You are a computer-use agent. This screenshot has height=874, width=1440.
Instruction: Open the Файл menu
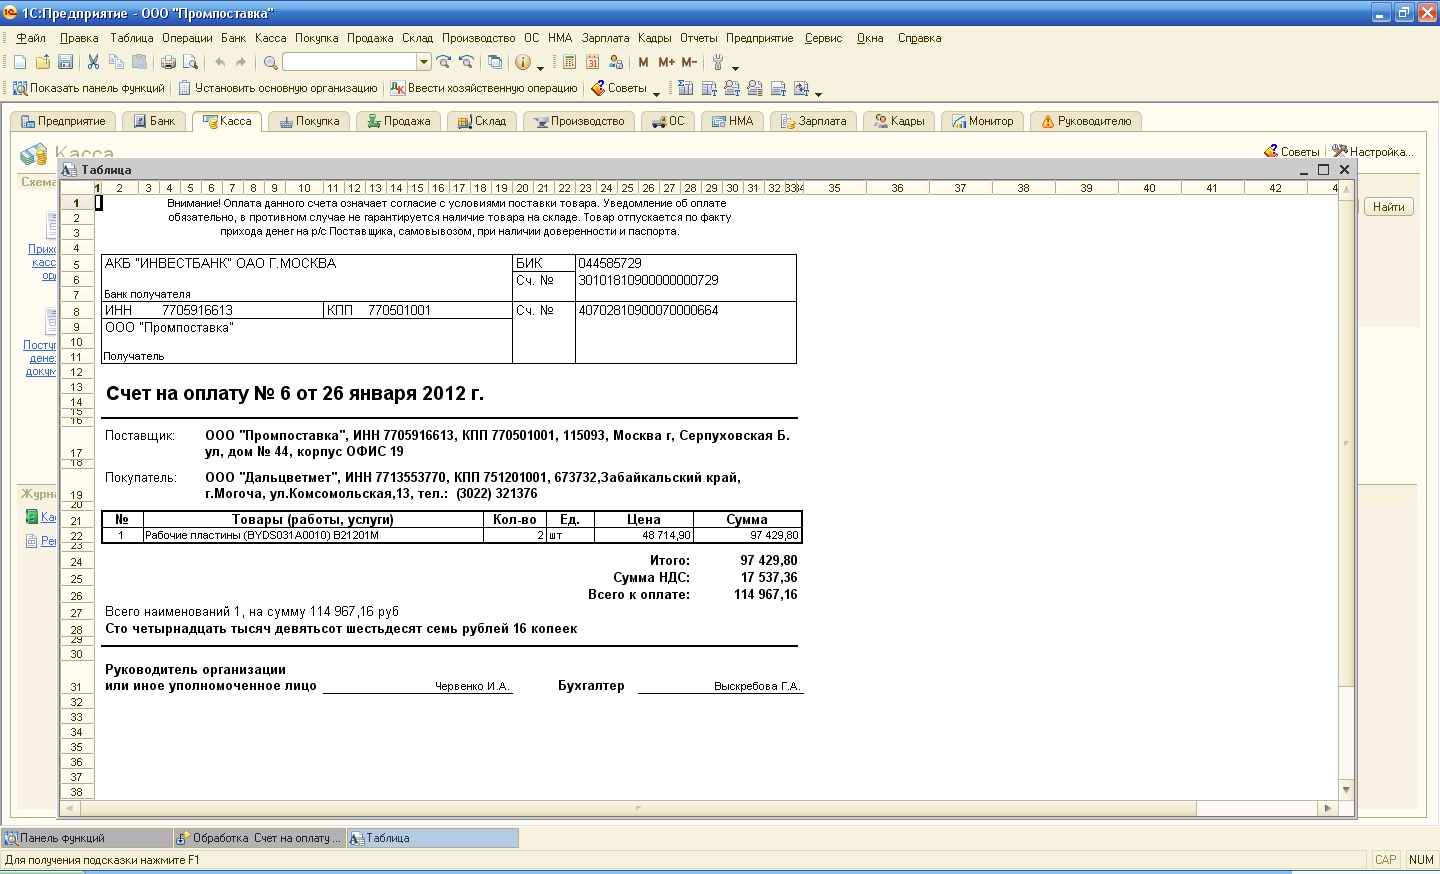tap(31, 38)
